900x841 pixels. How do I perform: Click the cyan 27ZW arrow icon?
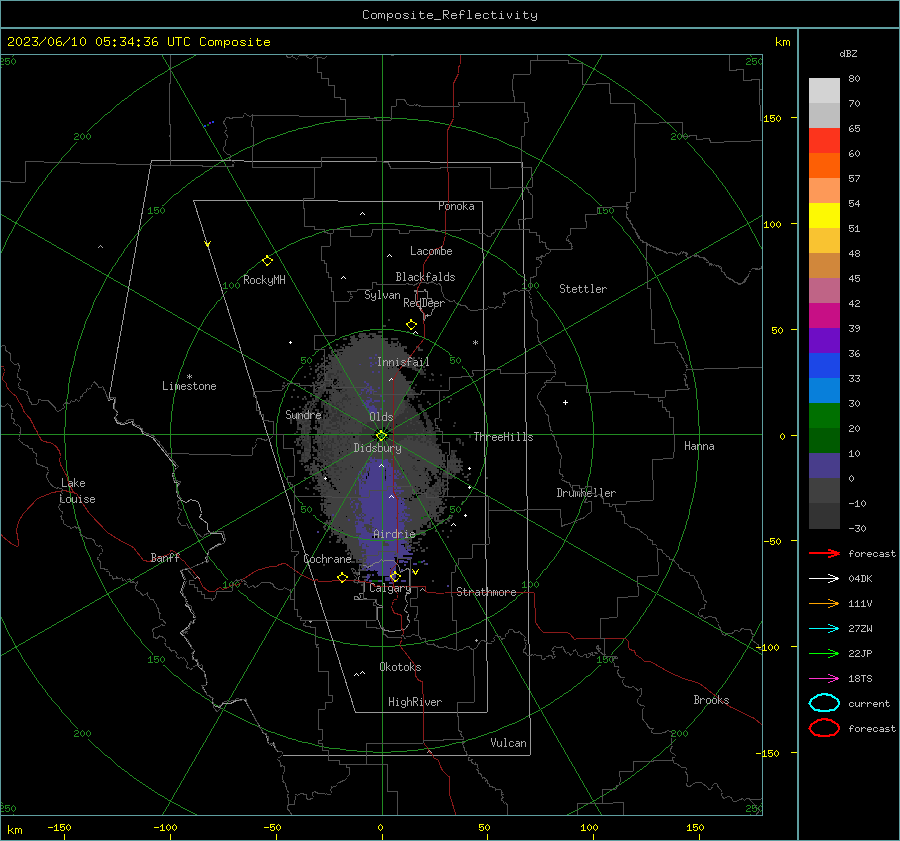pos(824,629)
